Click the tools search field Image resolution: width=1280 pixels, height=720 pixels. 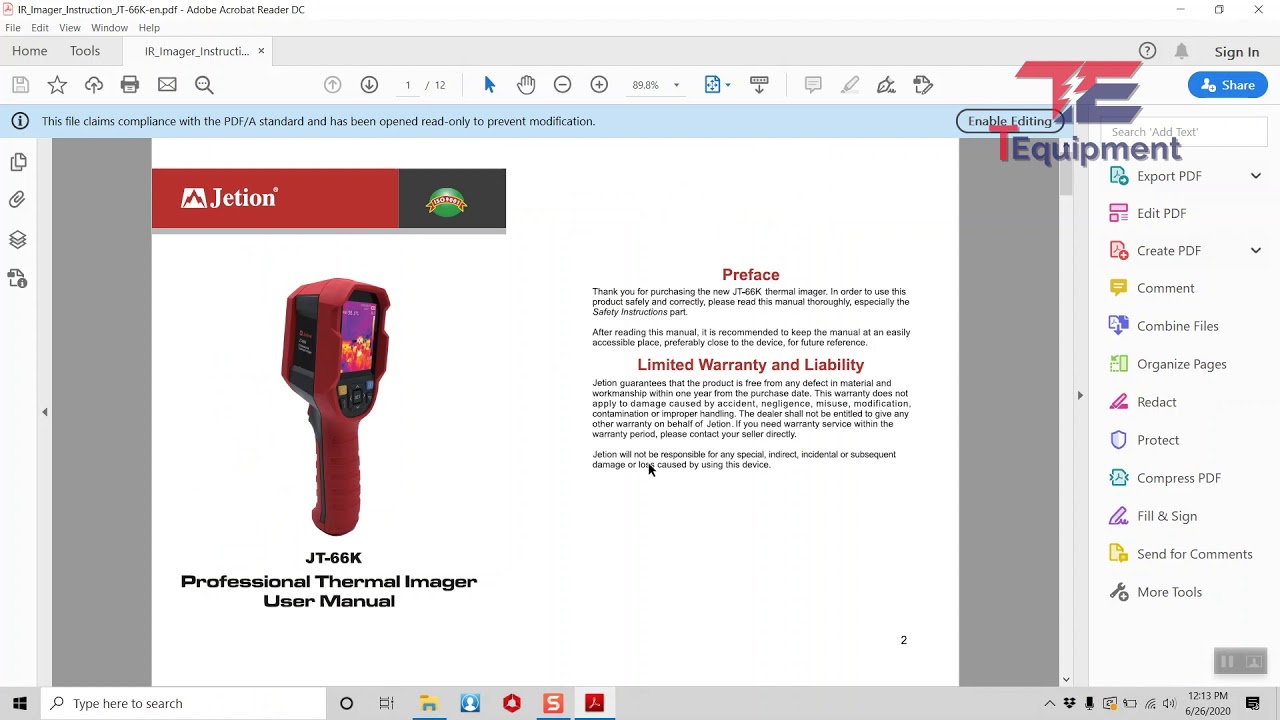coord(1184,132)
